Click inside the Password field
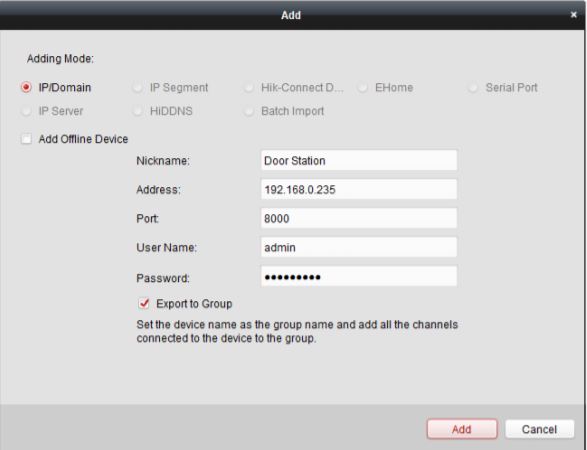587x450 pixels. (359, 276)
